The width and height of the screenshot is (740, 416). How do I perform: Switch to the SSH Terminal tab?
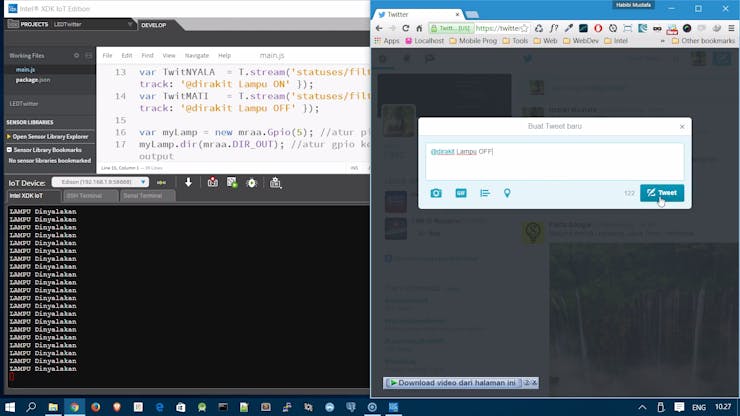pos(90,195)
